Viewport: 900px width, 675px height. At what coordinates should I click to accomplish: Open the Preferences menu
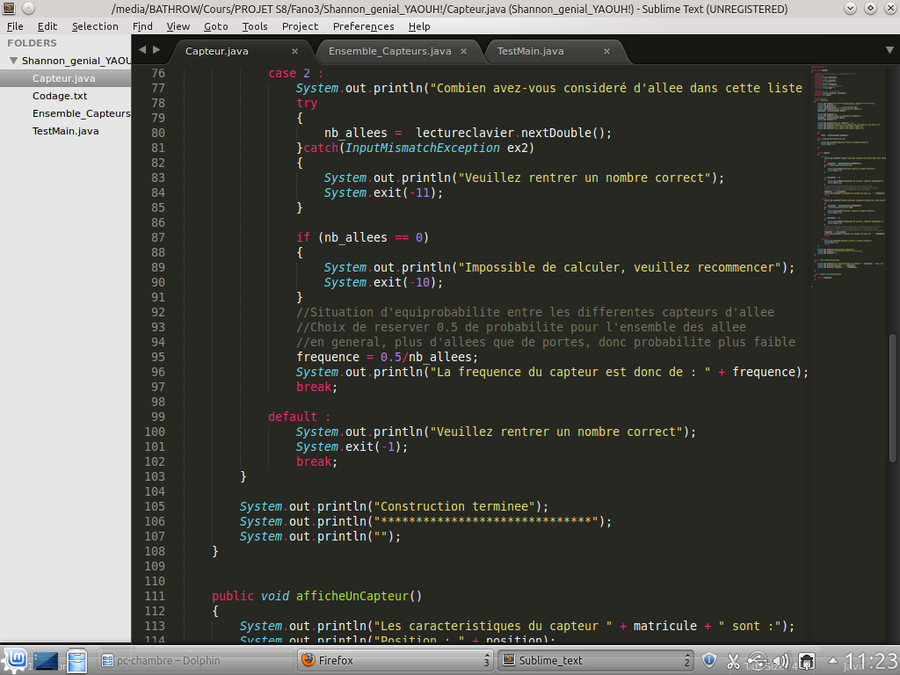pos(363,26)
